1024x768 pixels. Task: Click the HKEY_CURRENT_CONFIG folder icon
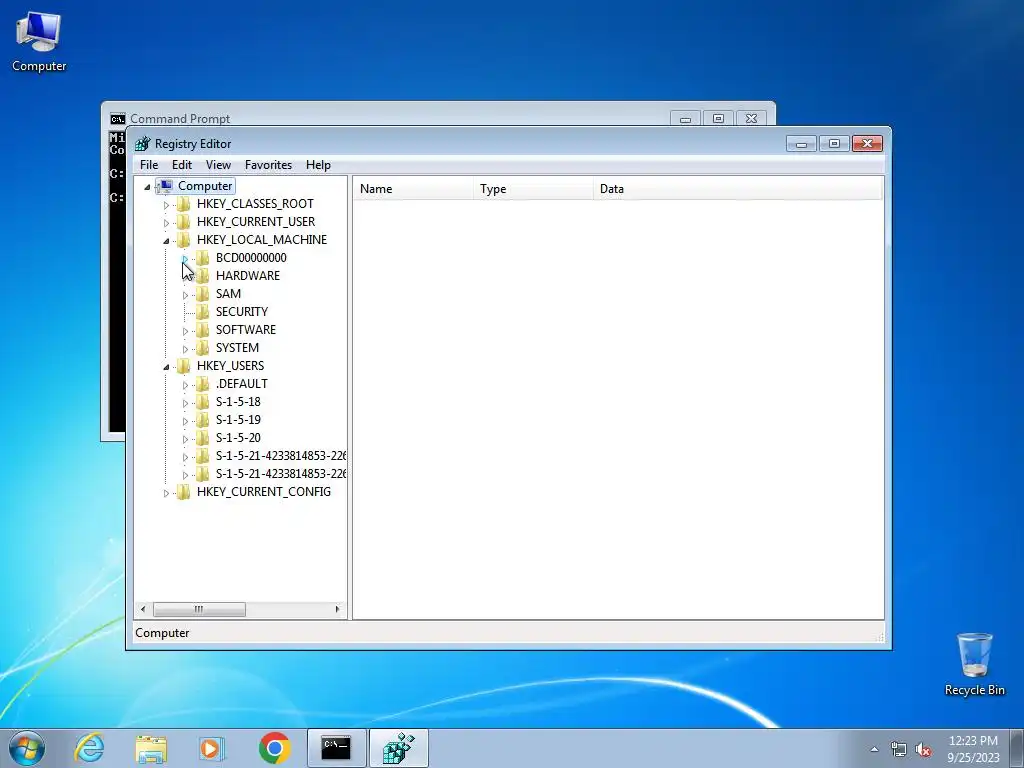point(184,492)
